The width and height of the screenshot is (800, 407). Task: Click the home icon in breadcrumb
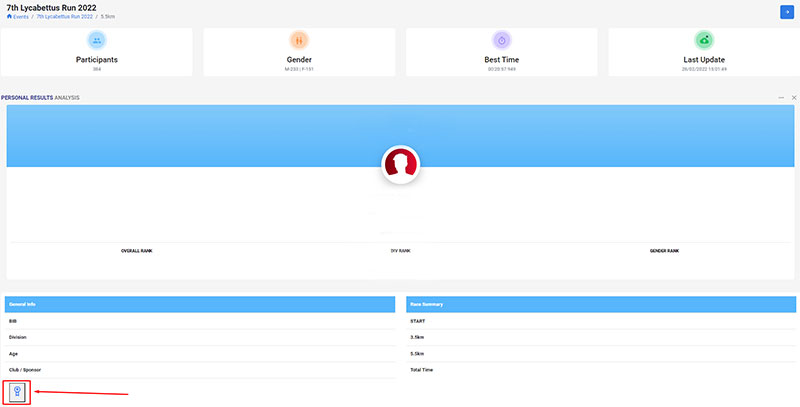click(9, 17)
